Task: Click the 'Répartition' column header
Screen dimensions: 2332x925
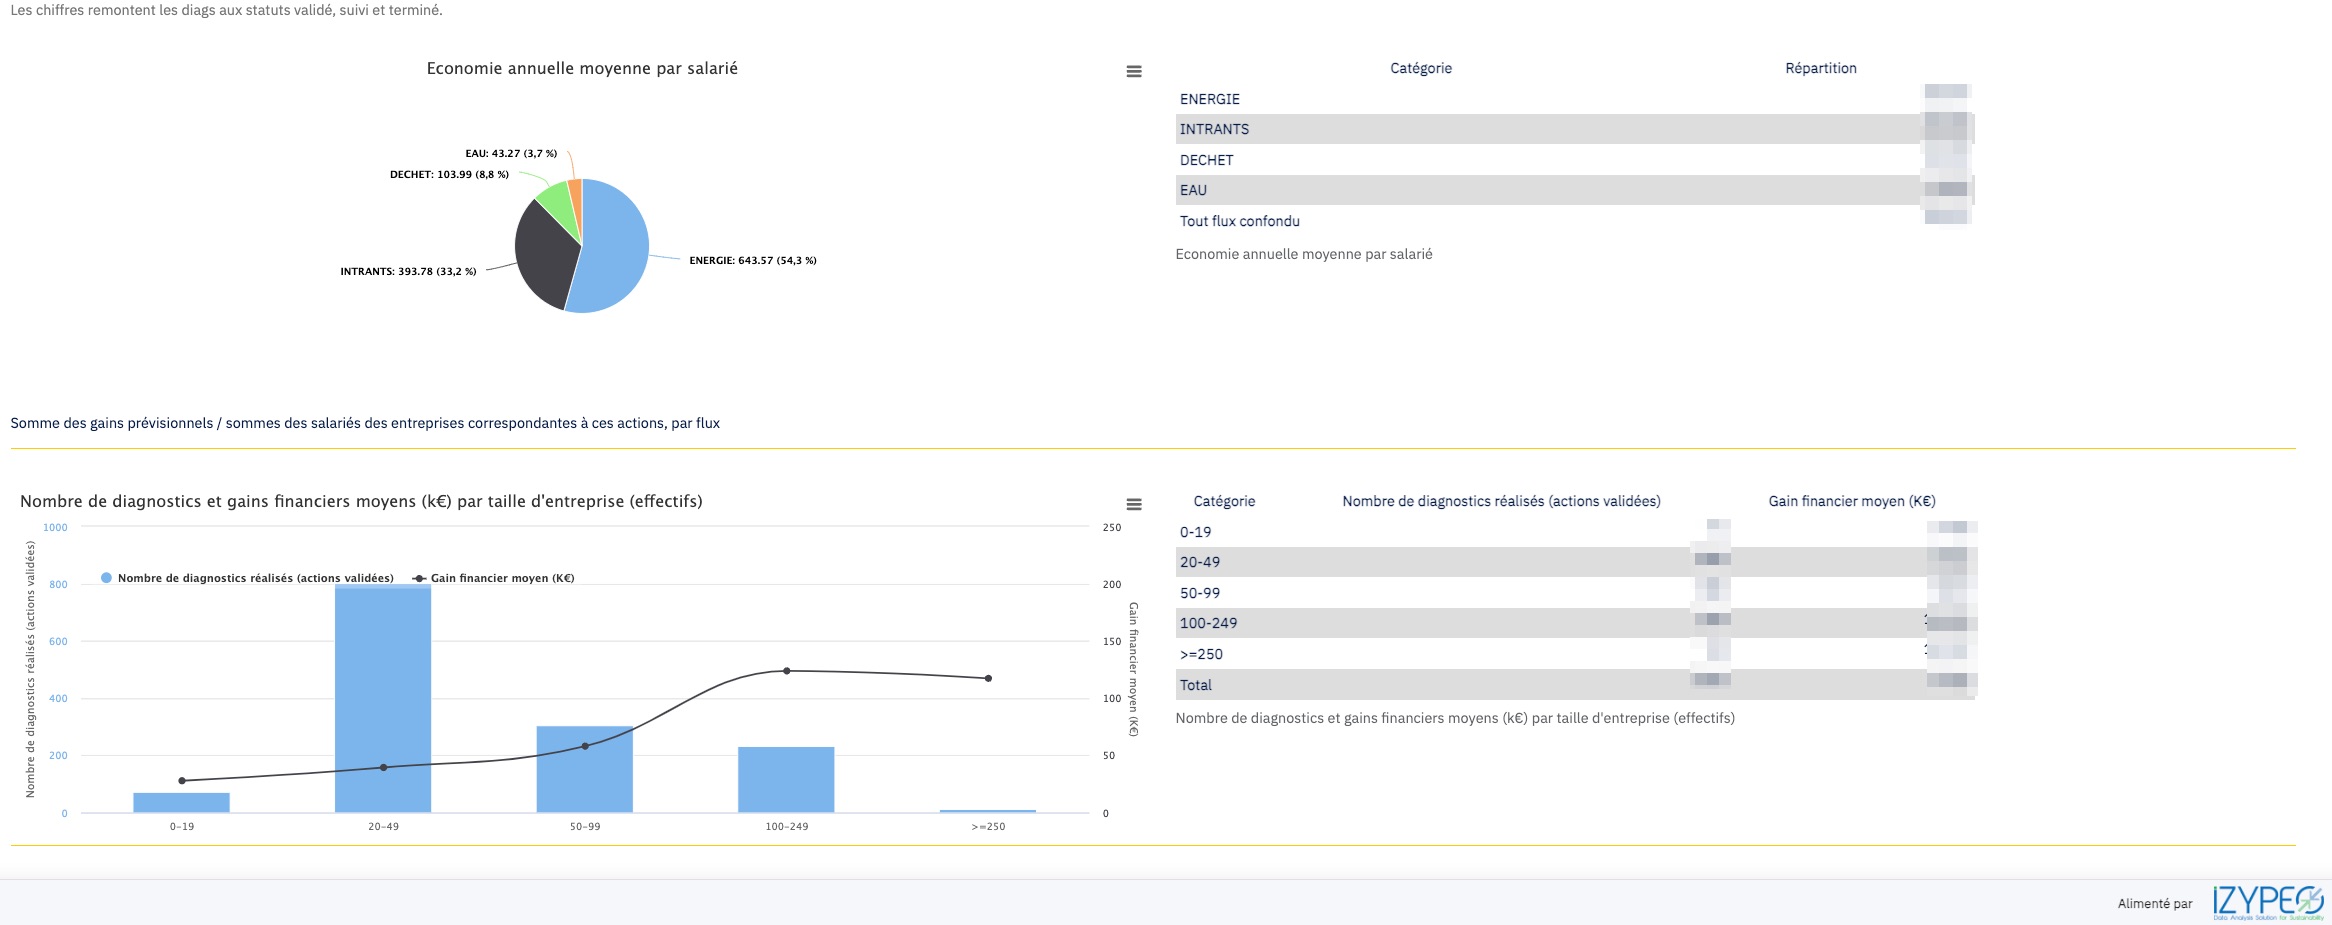Action: pos(1821,68)
